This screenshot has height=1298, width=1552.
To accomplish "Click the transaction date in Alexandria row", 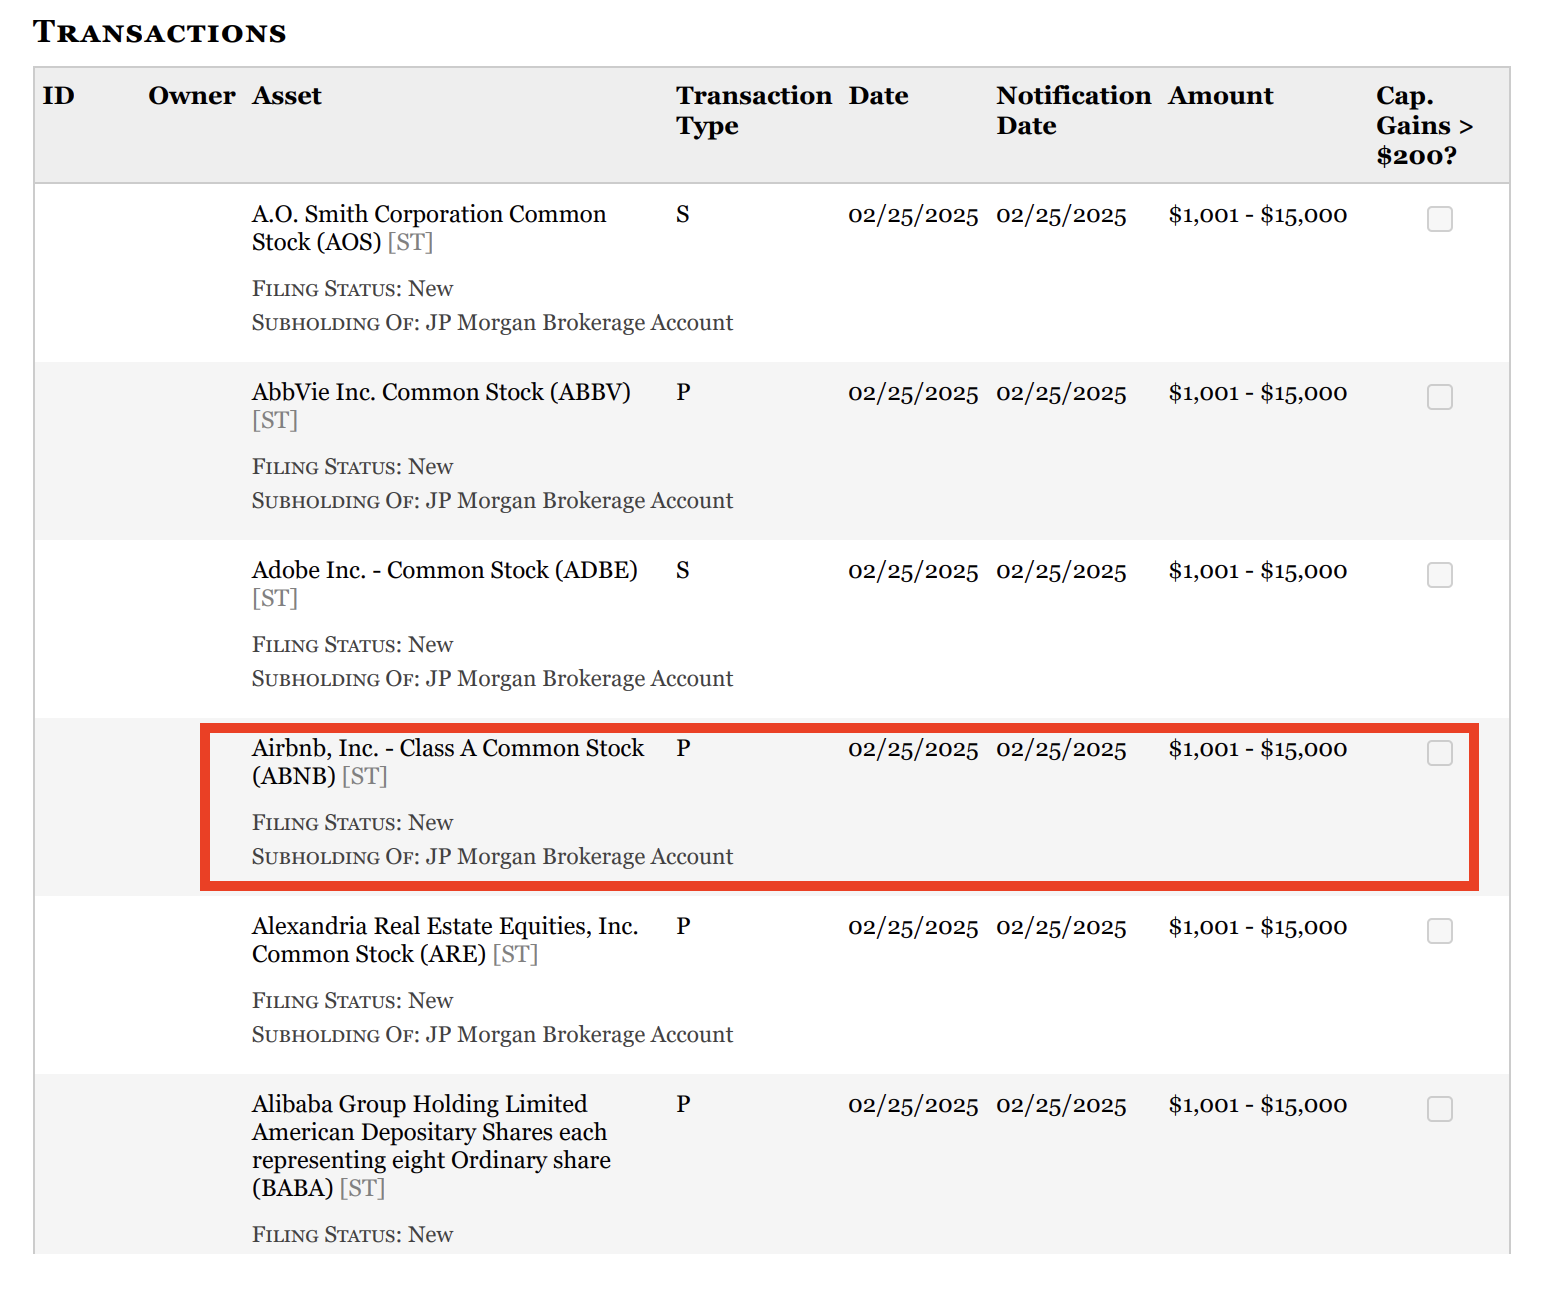I will pos(913,928).
